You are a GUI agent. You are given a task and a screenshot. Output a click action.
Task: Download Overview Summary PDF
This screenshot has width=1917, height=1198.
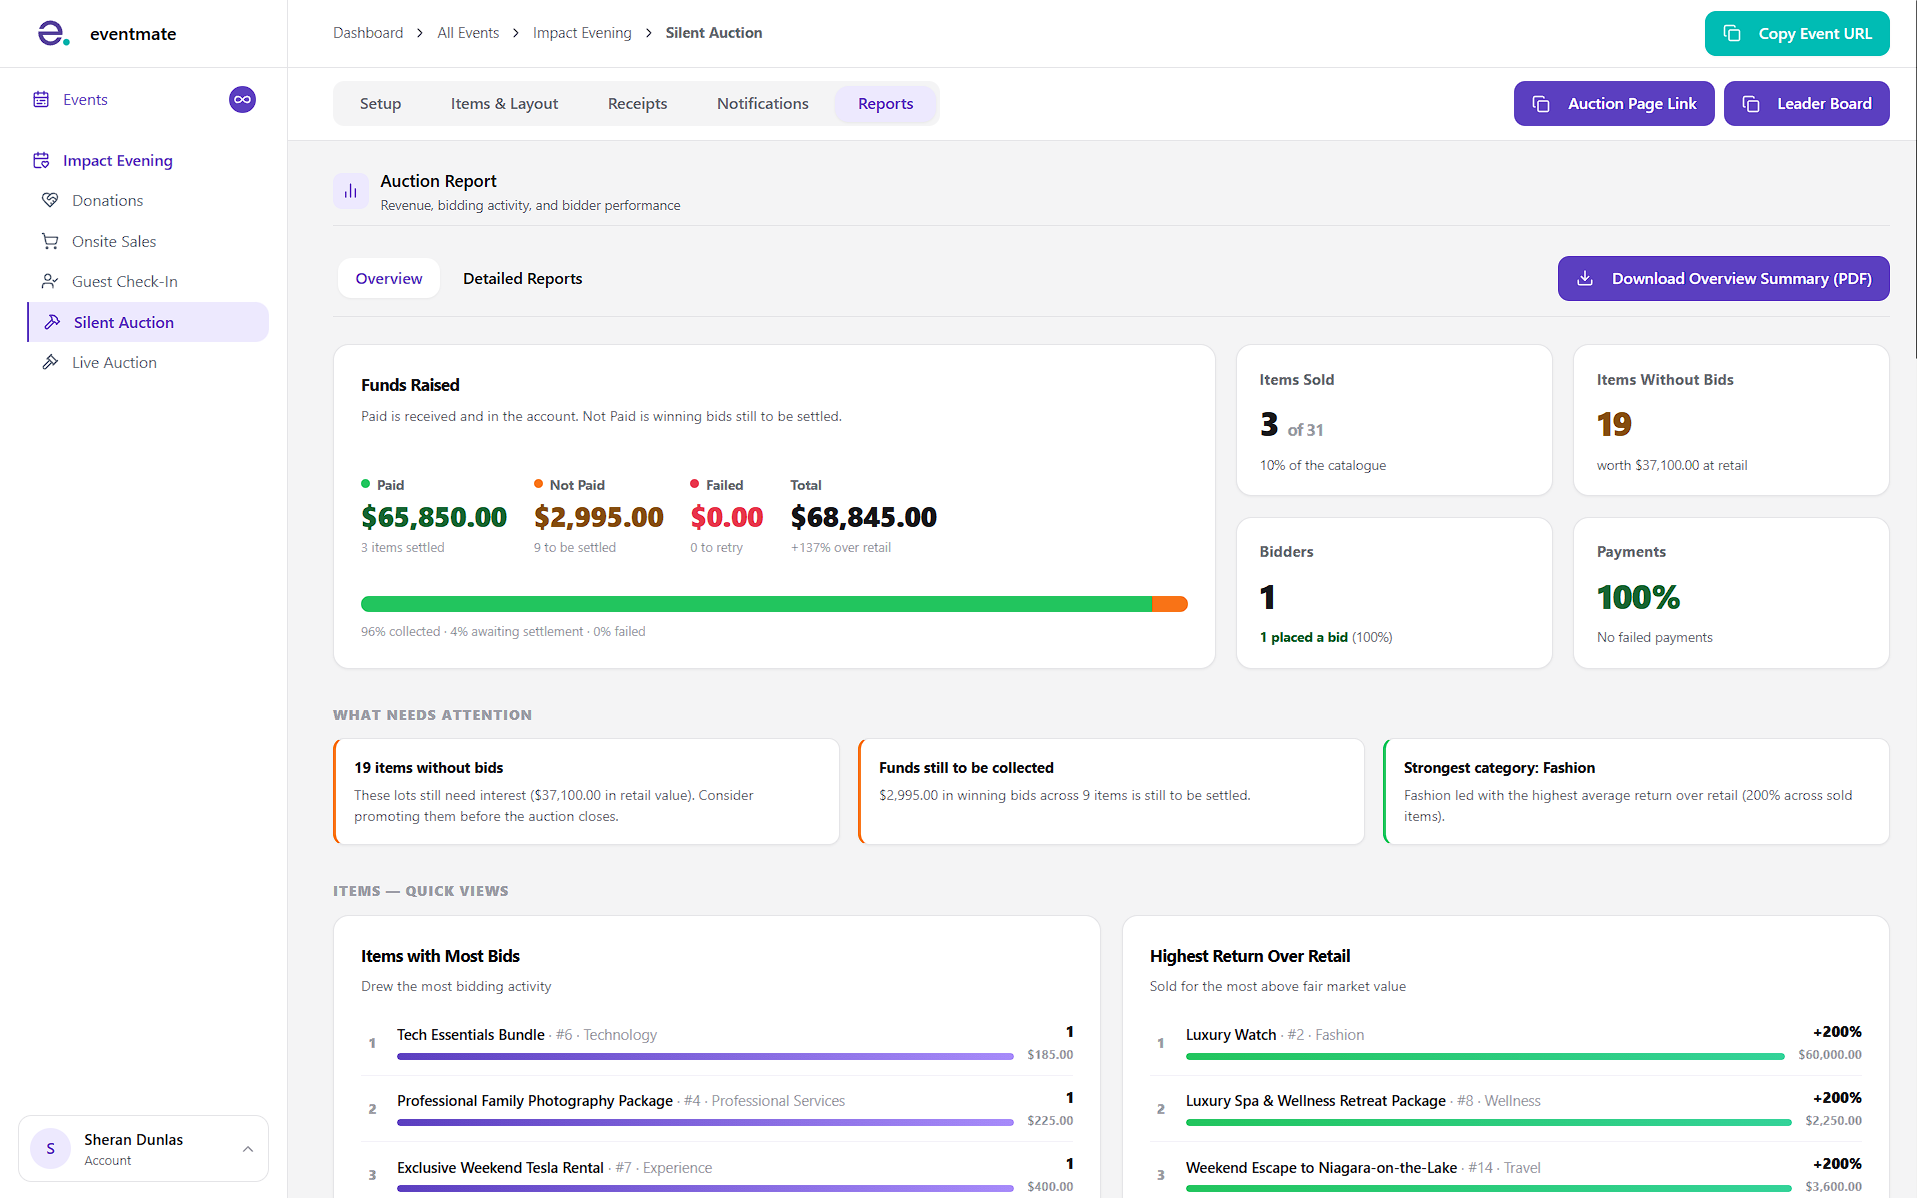tap(1723, 278)
